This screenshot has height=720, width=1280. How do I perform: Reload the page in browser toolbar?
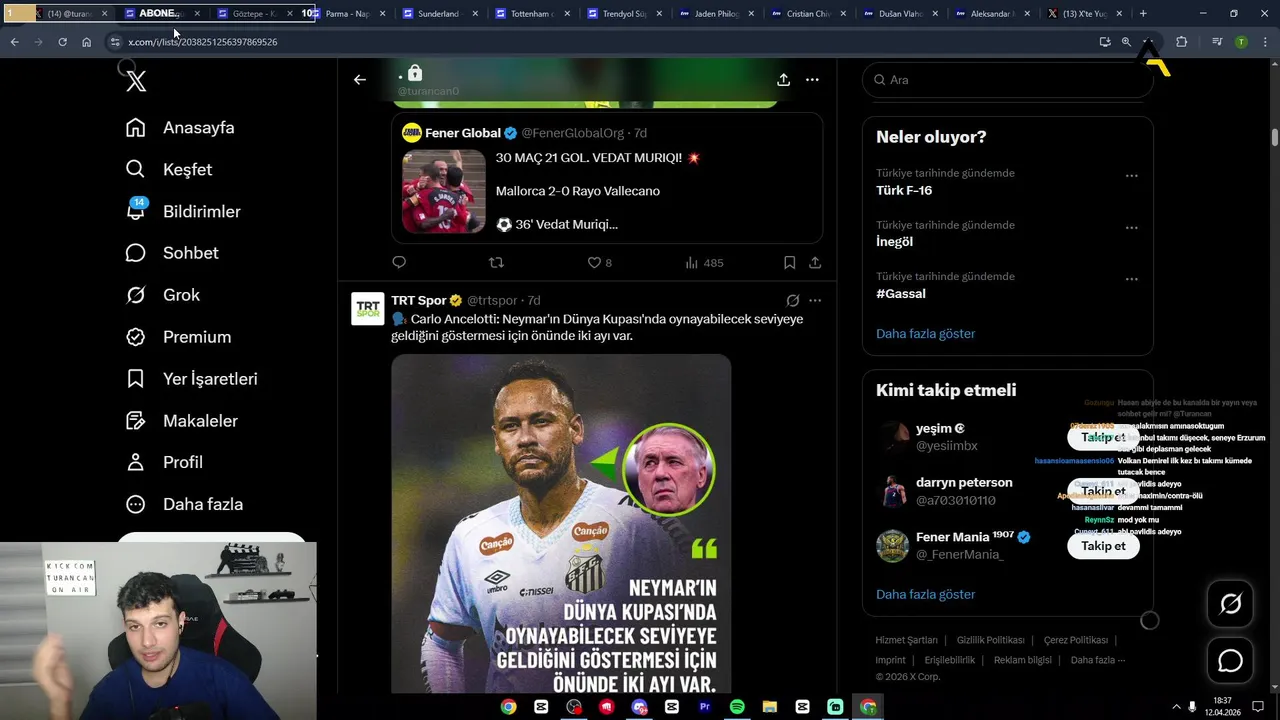point(62,42)
